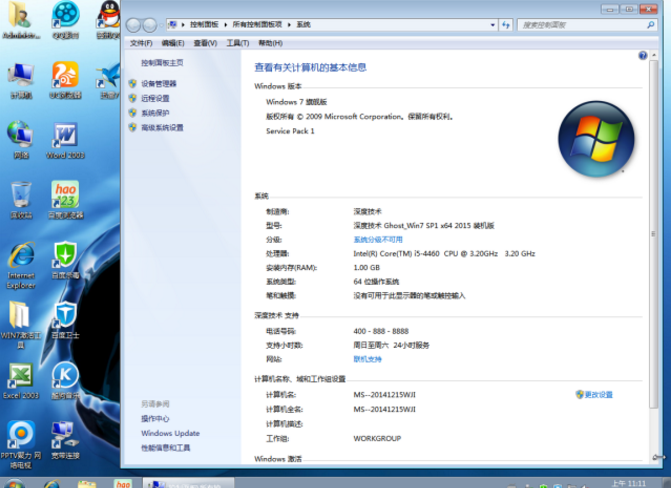Go to 控制面板主页

click(x=162, y=63)
